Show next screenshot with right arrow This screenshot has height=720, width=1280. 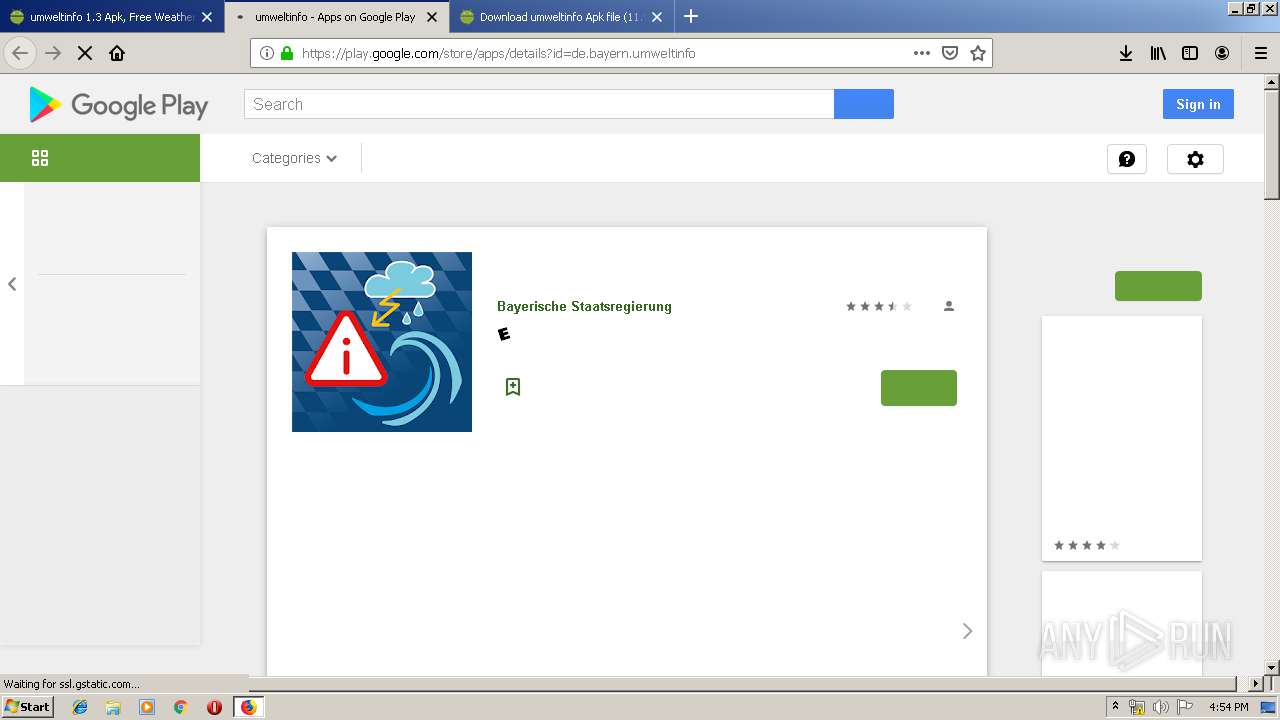point(967,631)
